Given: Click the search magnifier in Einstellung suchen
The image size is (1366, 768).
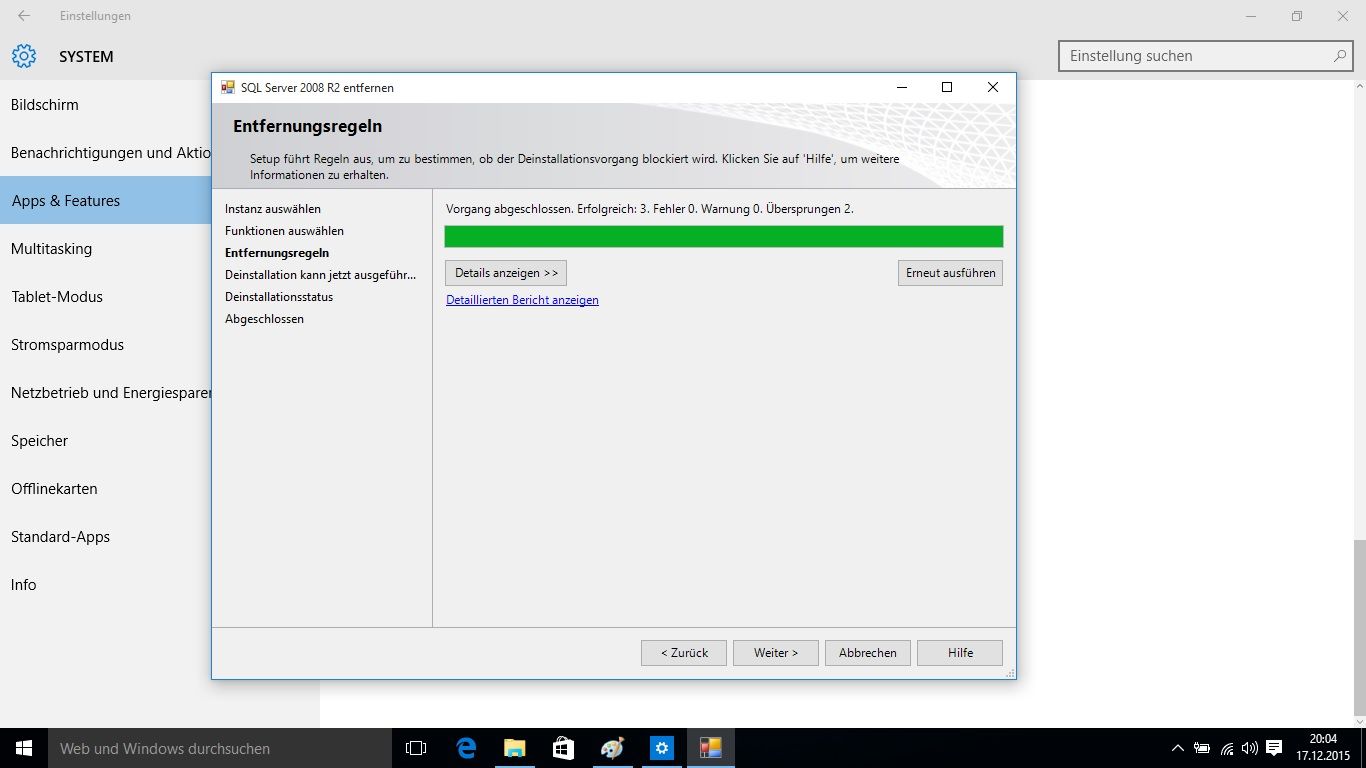Looking at the screenshot, I should (1340, 56).
